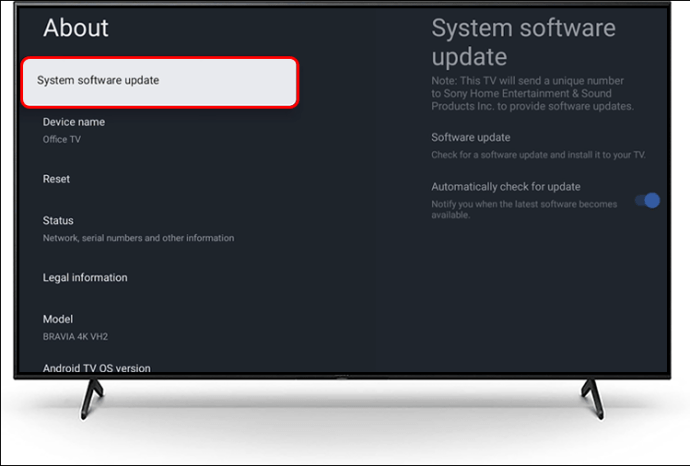Click the About page heading
The image size is (690, 466).
click(x=76, y=28)
